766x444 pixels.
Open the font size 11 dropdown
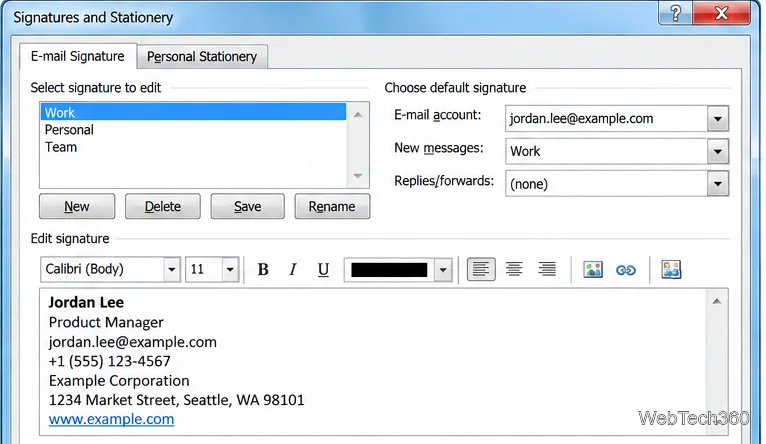(230, 269)
